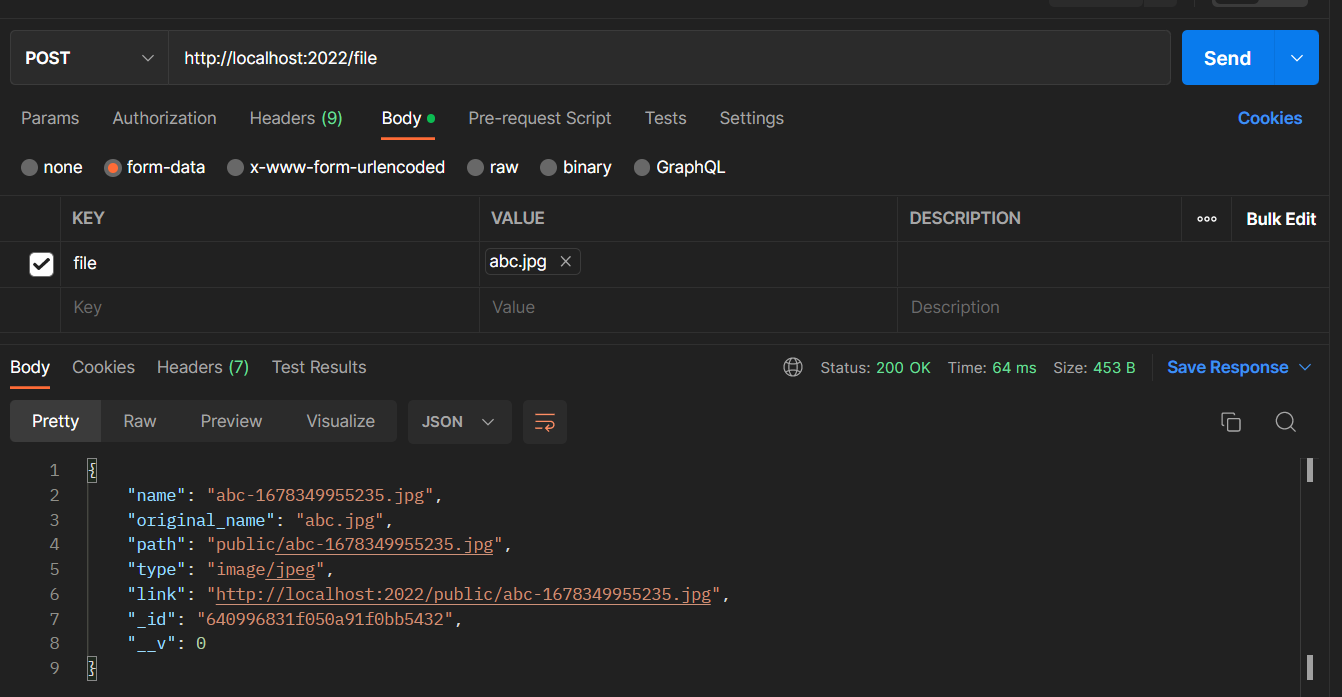The image size is (1342, 697).
Task: Switch to Preview response view
Action: click(x=231, y=421)
